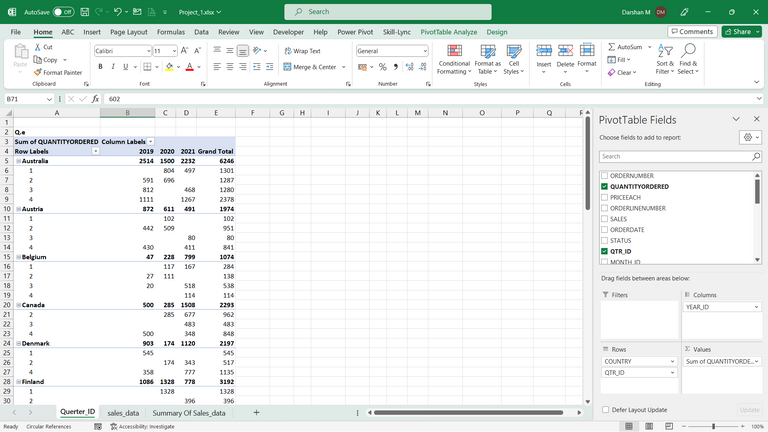Open the font size dropdown
The height and width of the screenshot is (432, 768).
(174, 51)
